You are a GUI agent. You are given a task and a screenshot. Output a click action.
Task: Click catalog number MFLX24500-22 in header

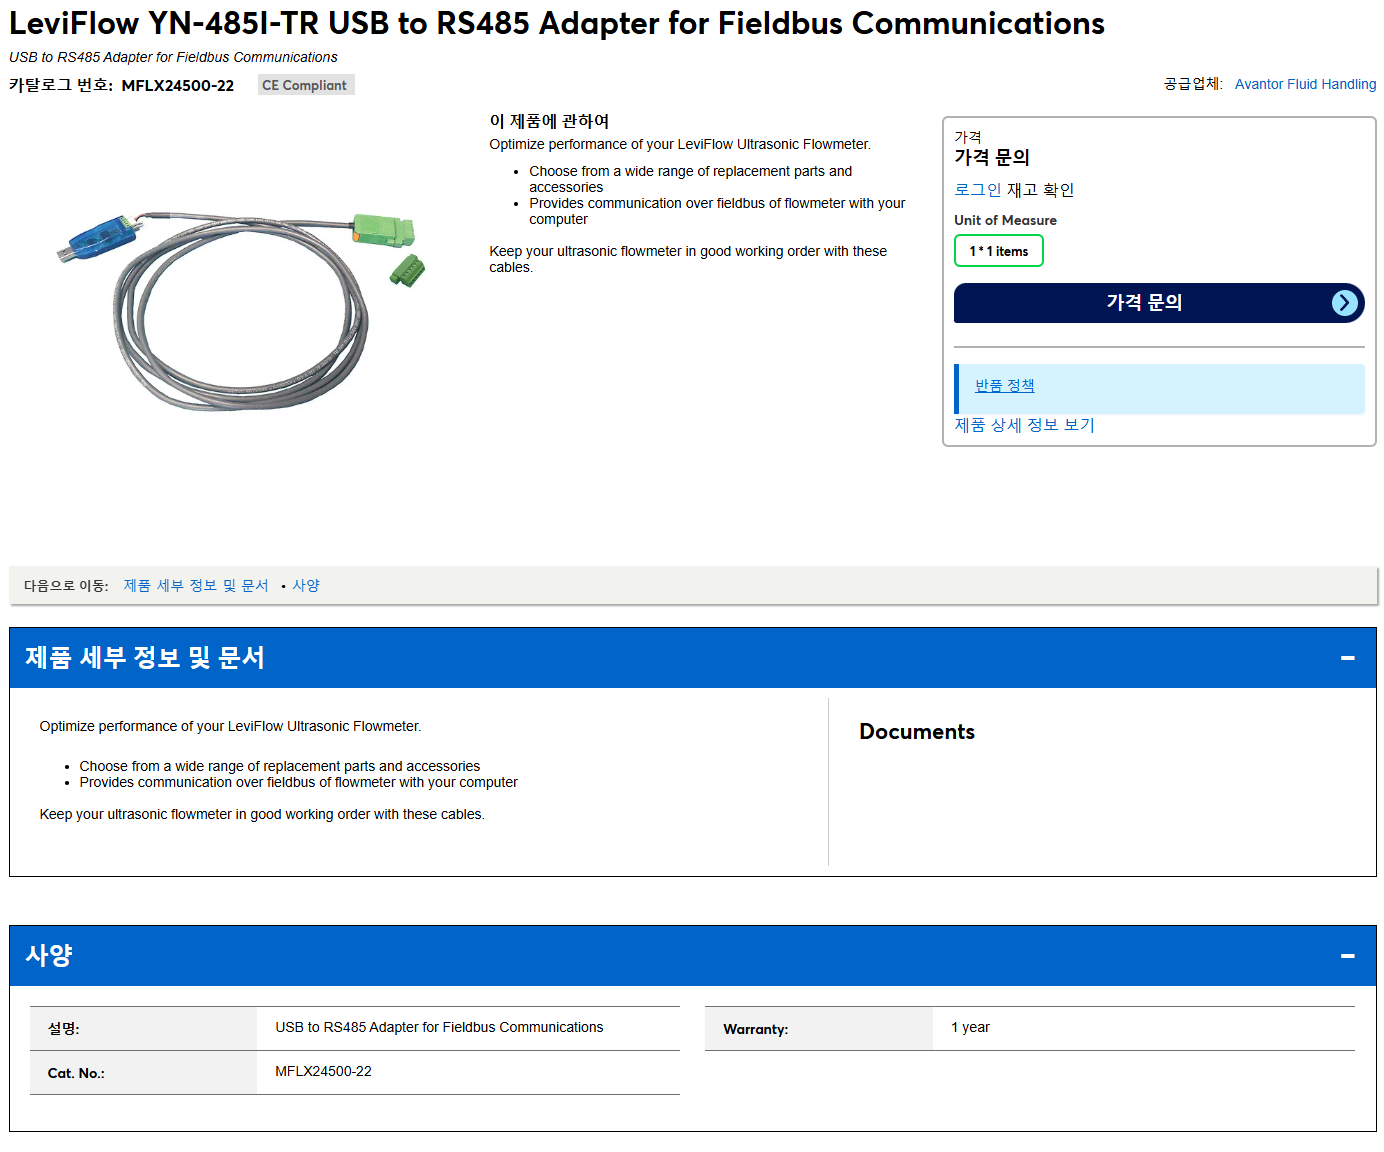tap(178, 86)
